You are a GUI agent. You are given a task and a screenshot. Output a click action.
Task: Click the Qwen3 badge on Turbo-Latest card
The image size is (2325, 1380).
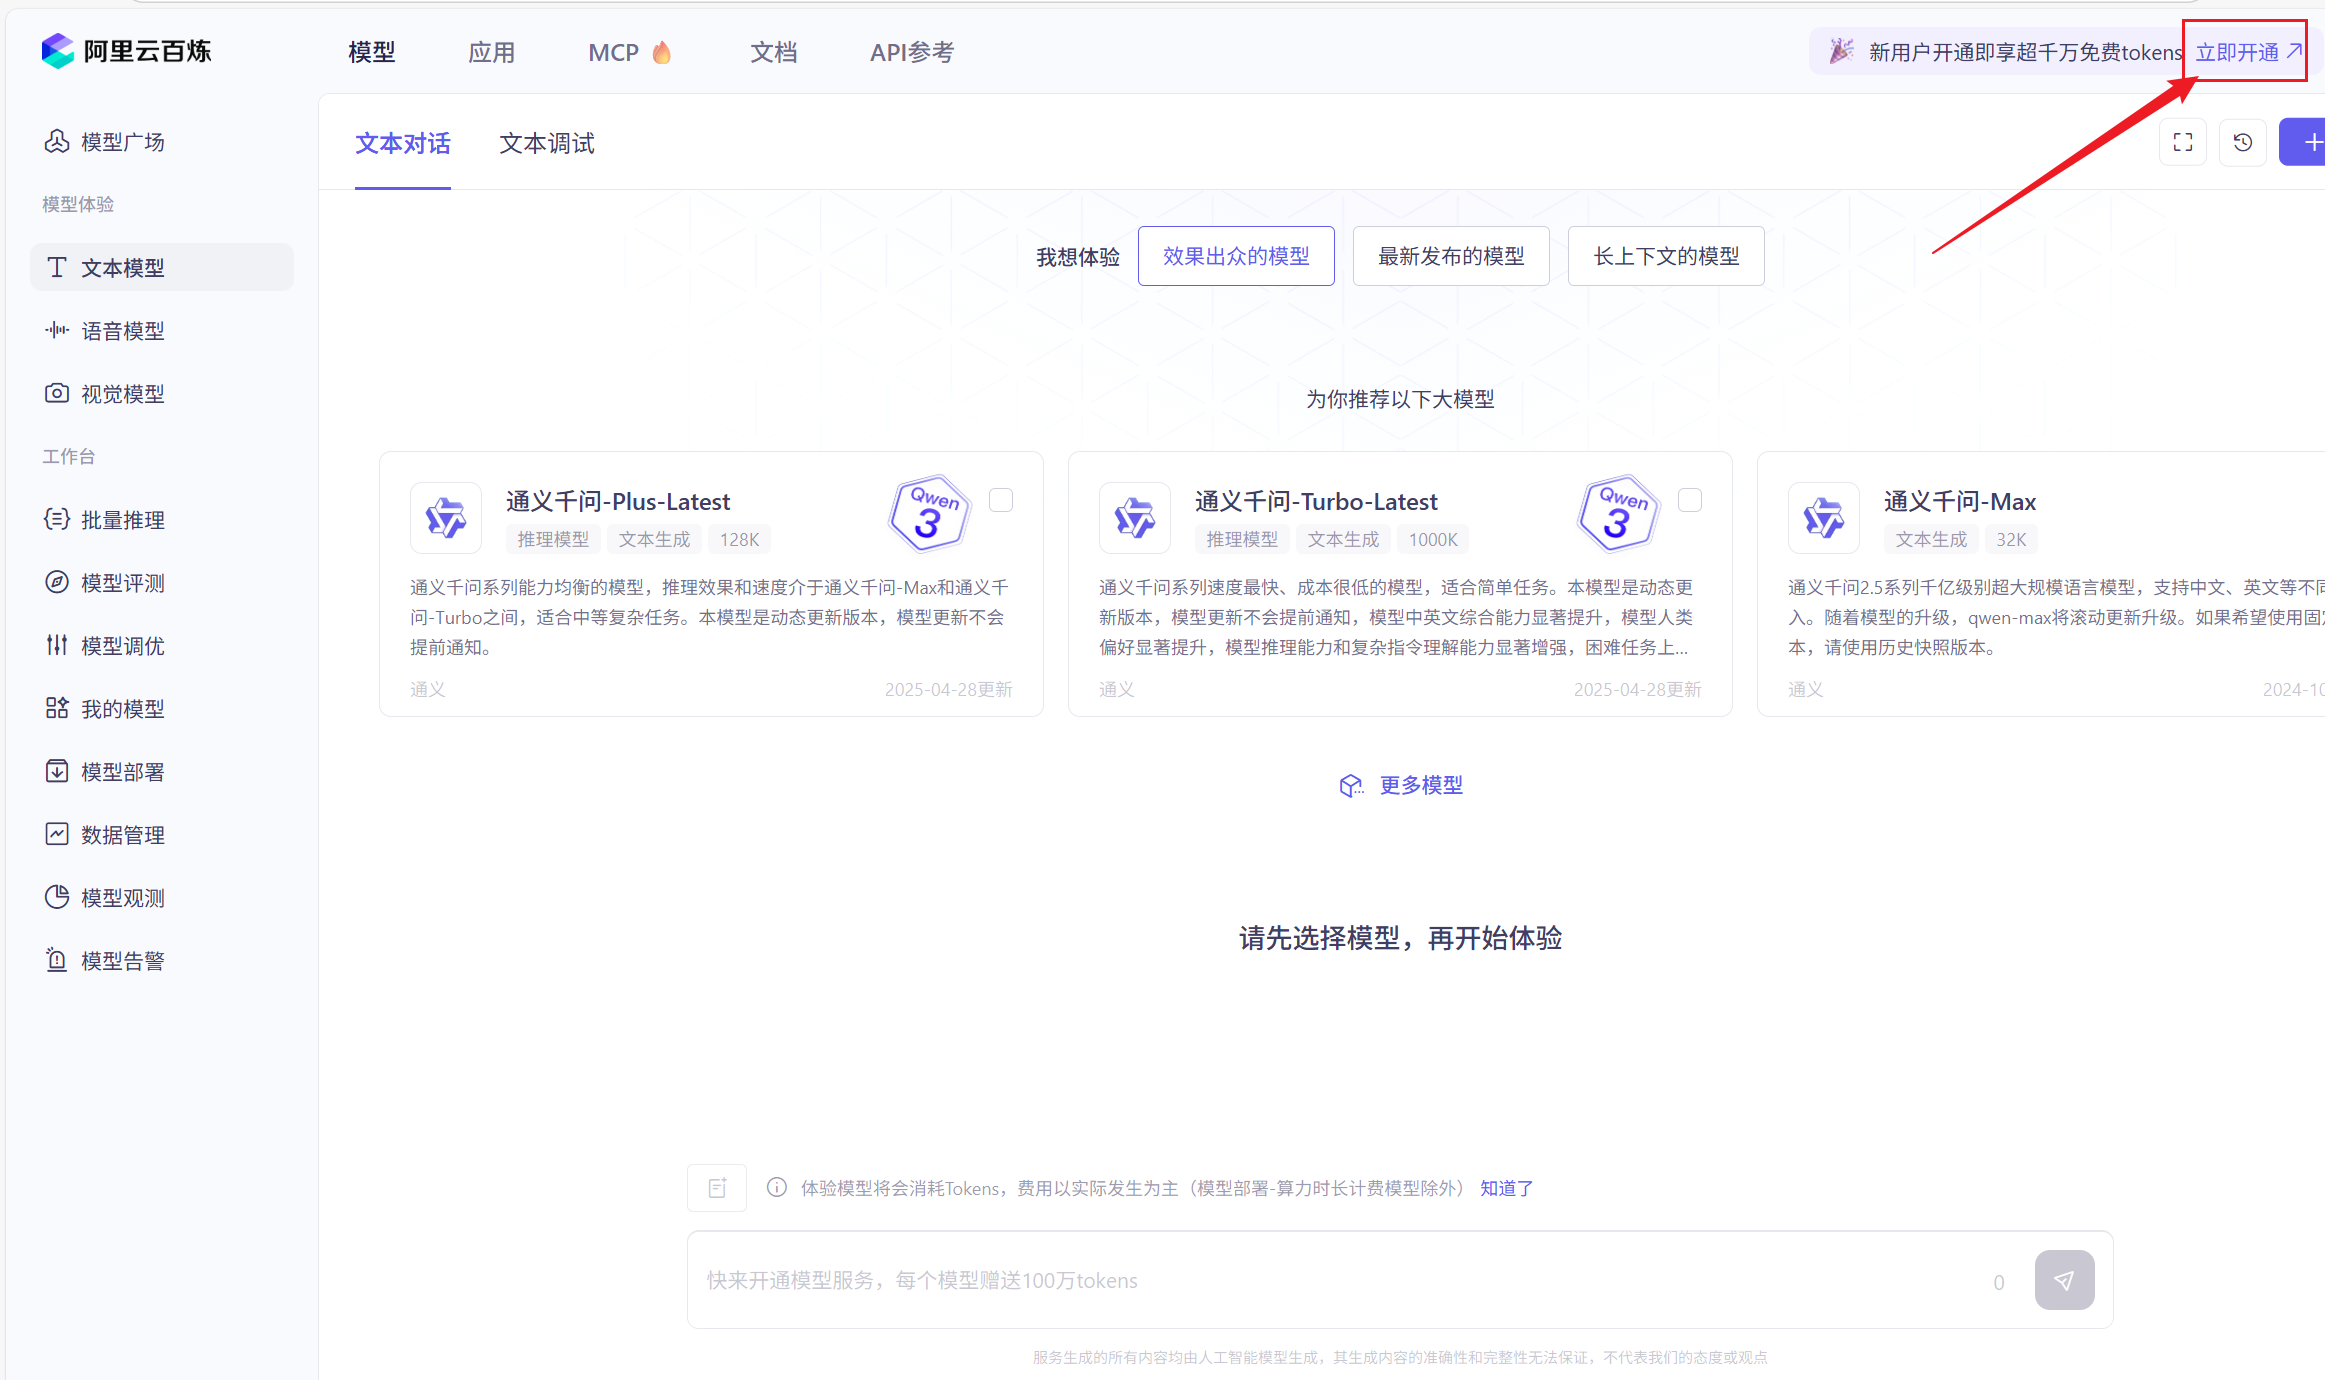[x=1619, y=514]
